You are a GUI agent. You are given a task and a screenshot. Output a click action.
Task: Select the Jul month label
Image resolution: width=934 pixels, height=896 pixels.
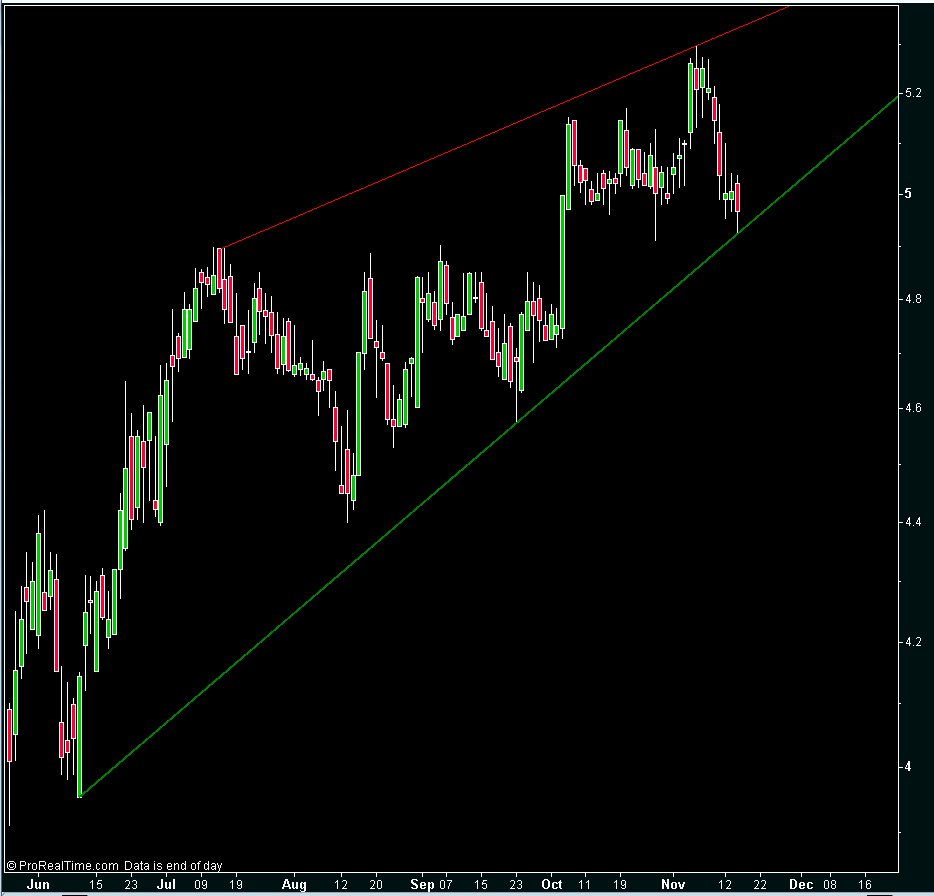click(166, 885)
